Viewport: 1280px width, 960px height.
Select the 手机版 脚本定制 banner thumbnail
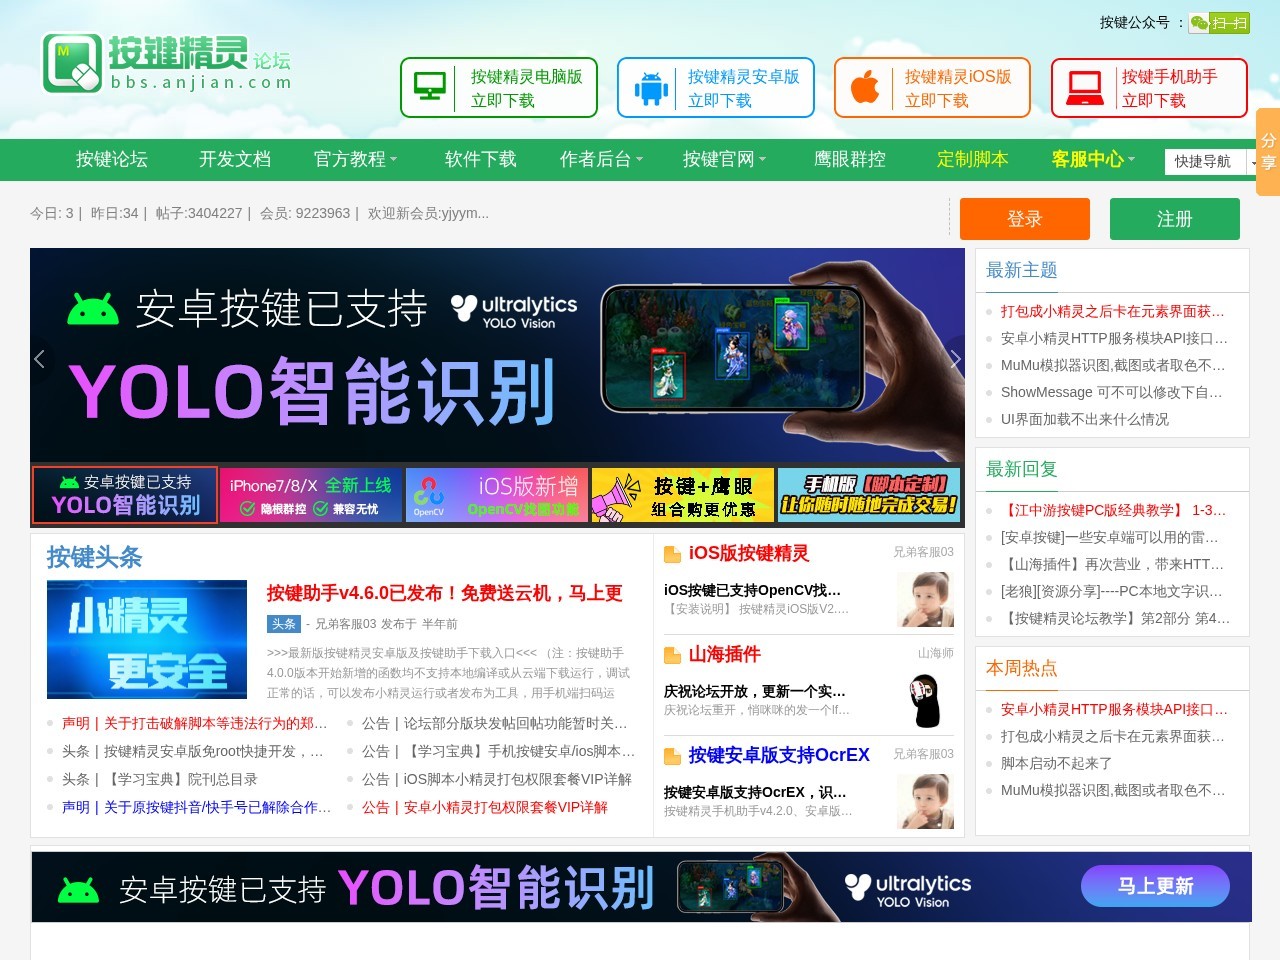tap(869, 495)
